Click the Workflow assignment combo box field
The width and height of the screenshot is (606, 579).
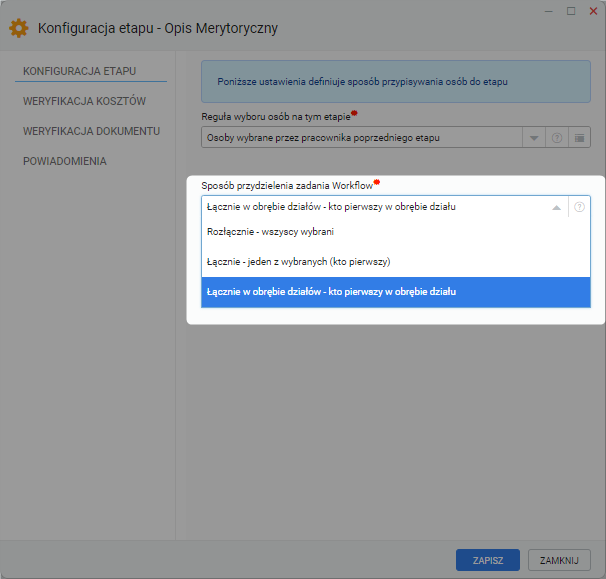click(385, 207)
